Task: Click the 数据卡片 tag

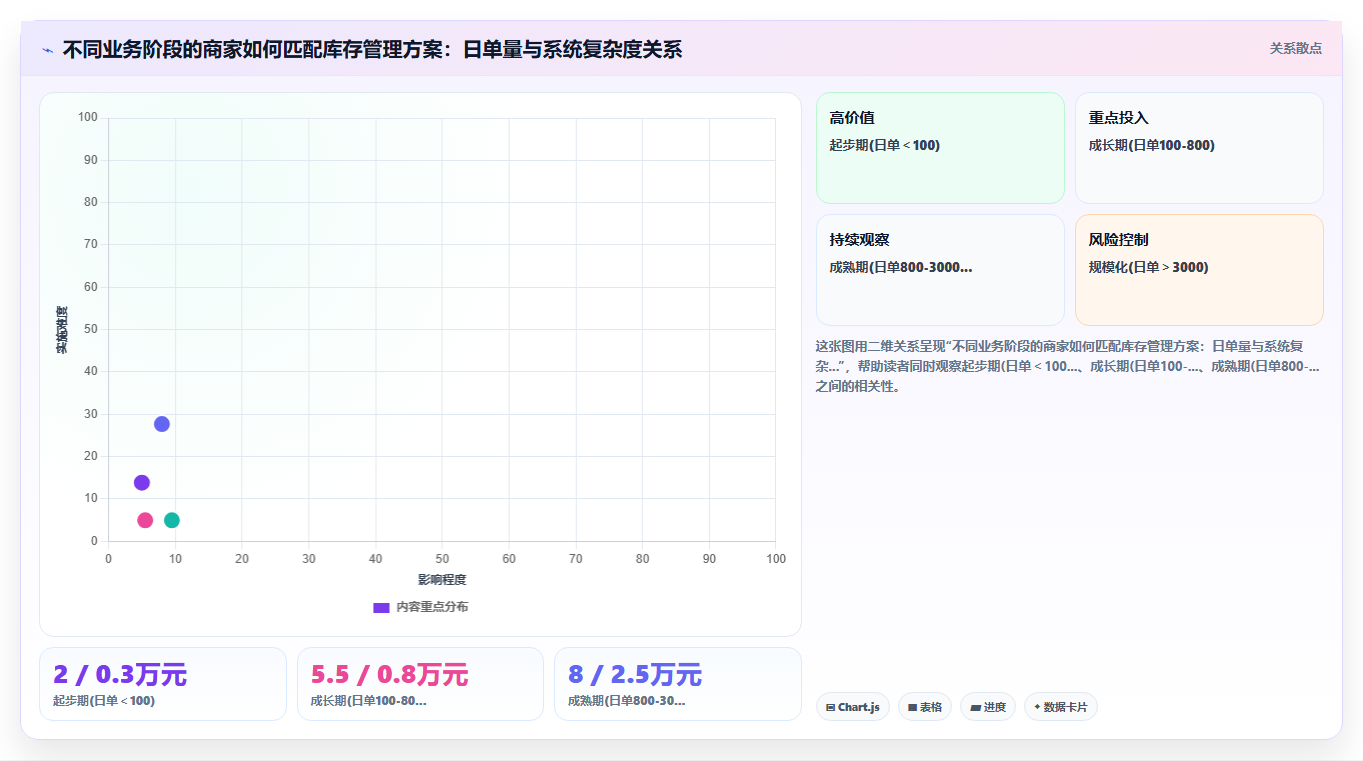Action: (x=1061, y=707)
